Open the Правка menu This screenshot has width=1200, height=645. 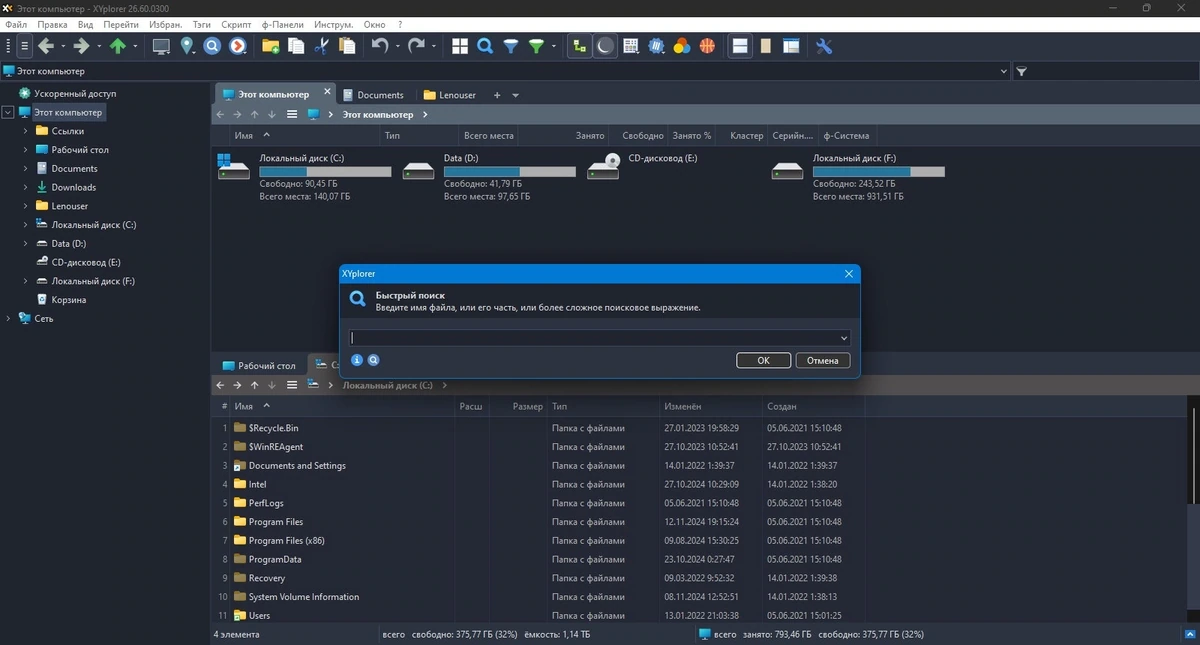pyautogui.click(x=51, y=23)
